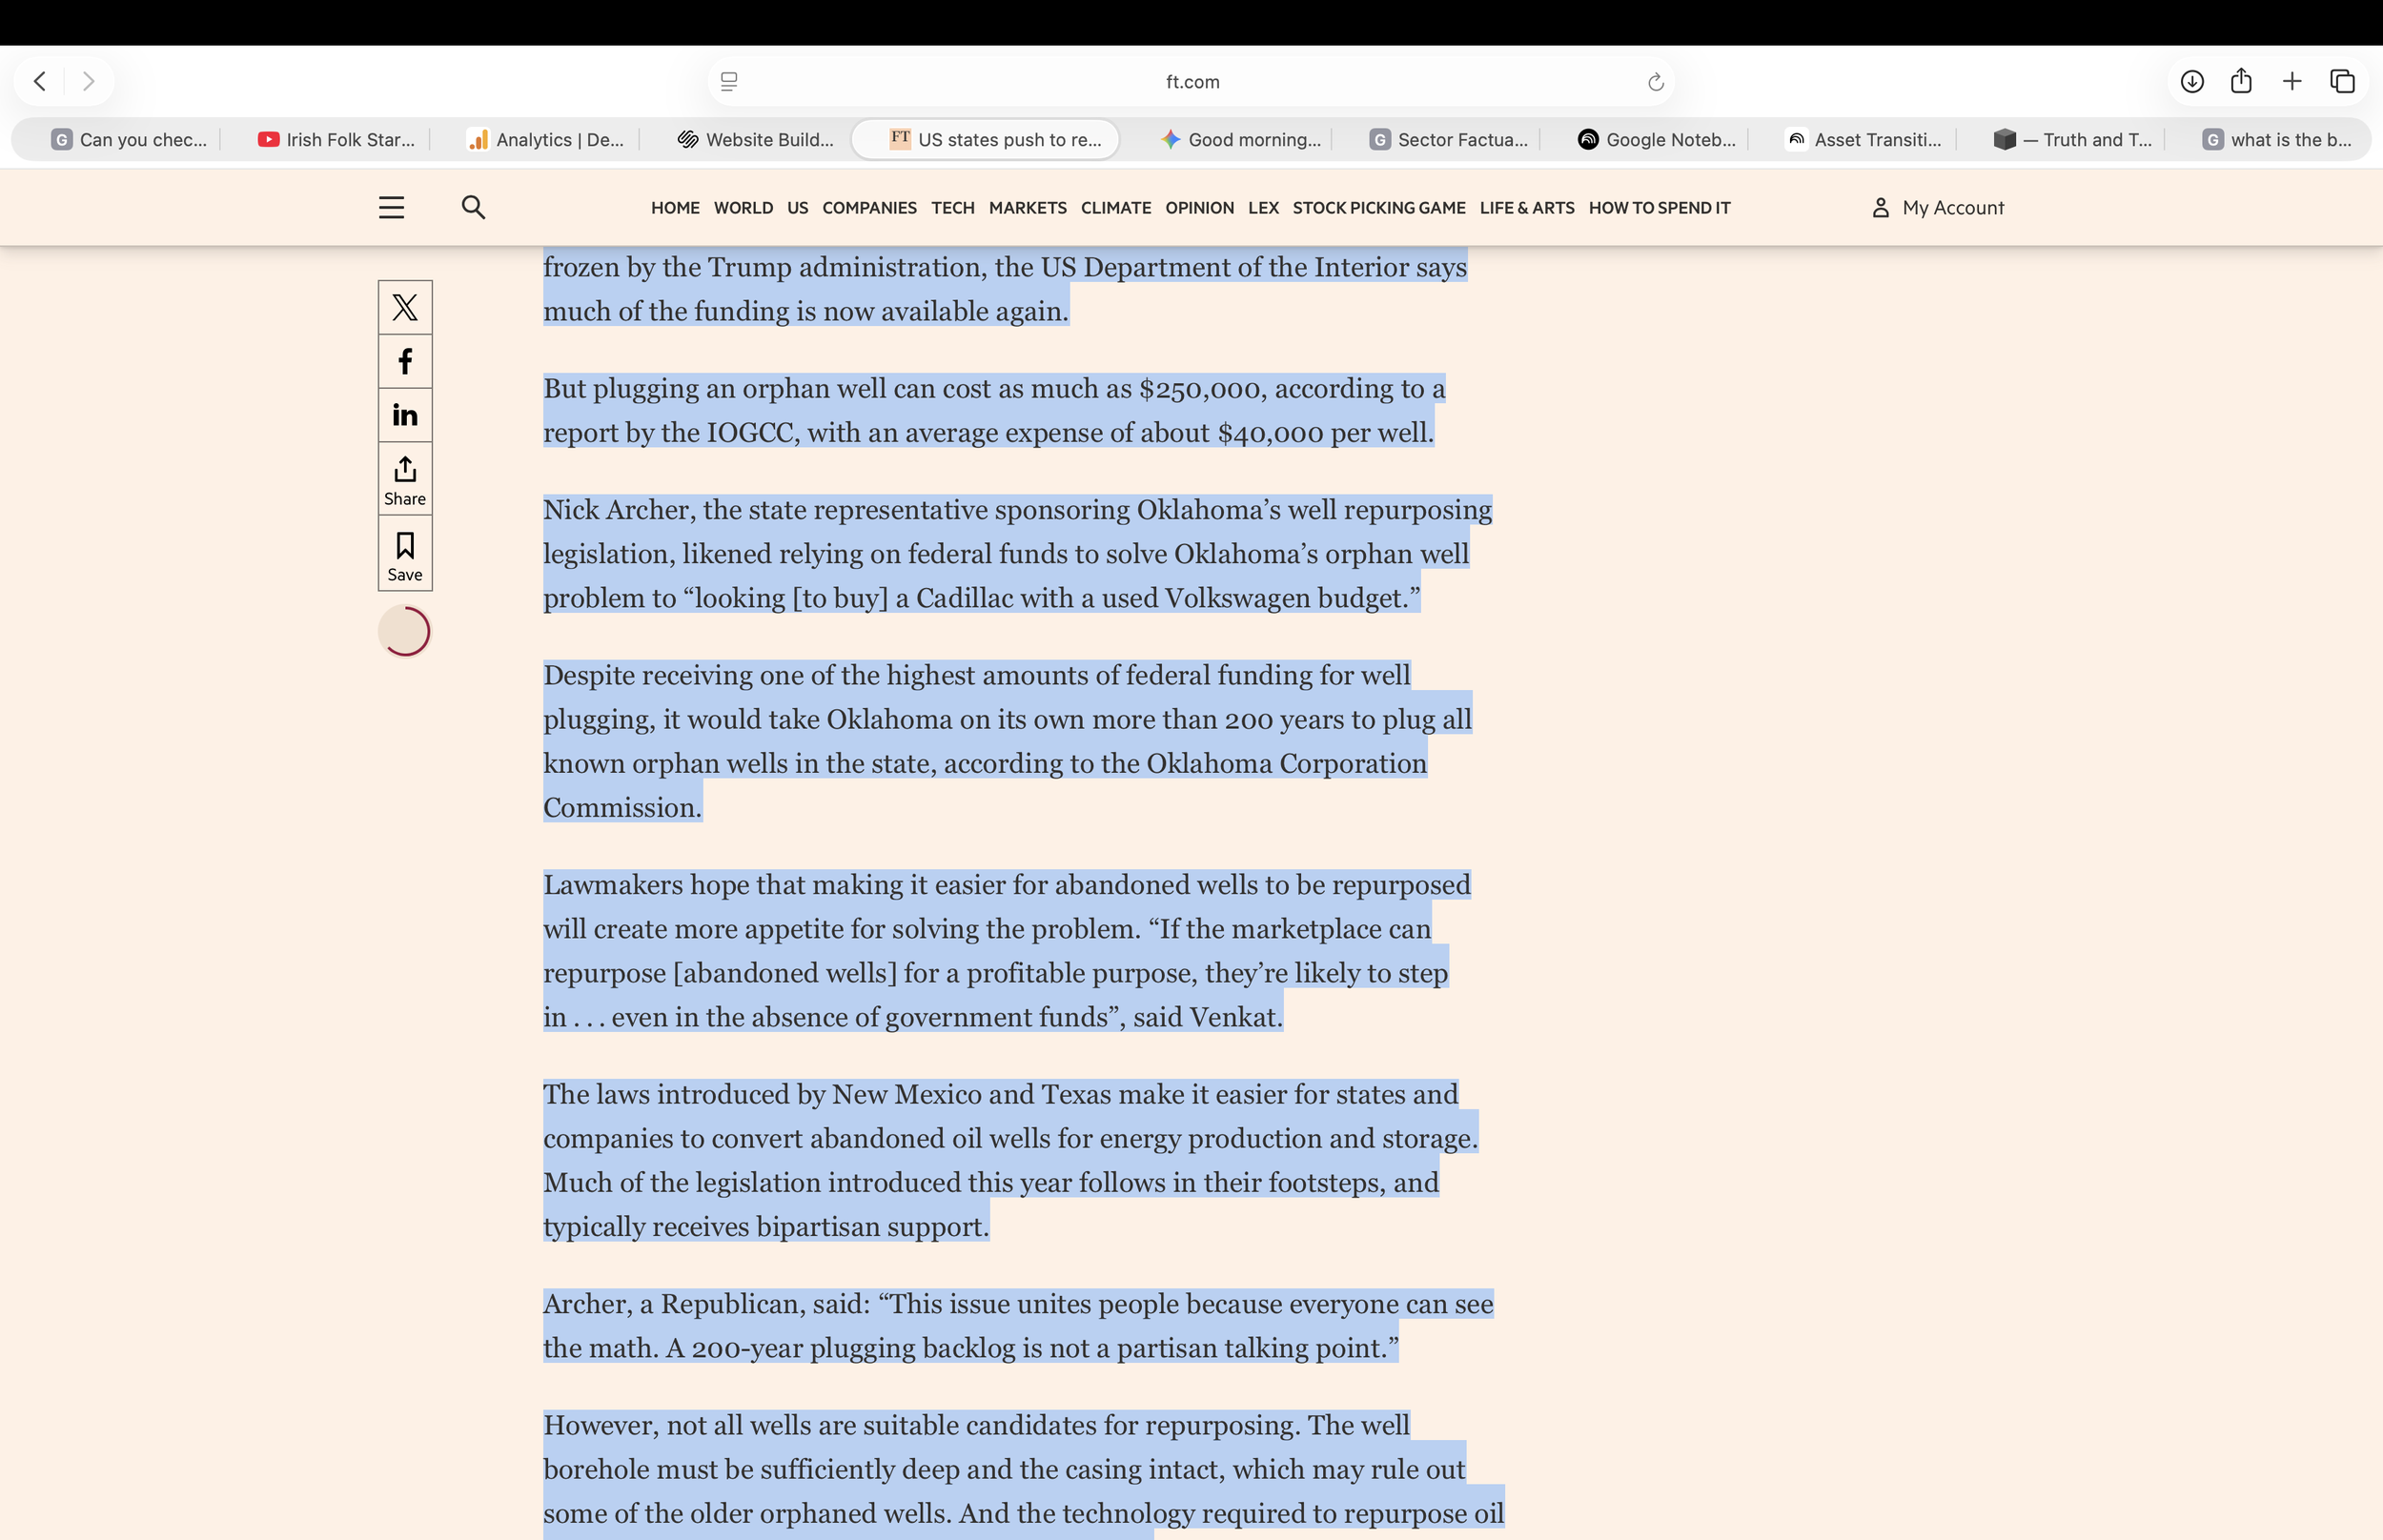The width and height of the screenshot is (2383, 1540).
Task: Share the article on X
Action: tap(405, 307)
